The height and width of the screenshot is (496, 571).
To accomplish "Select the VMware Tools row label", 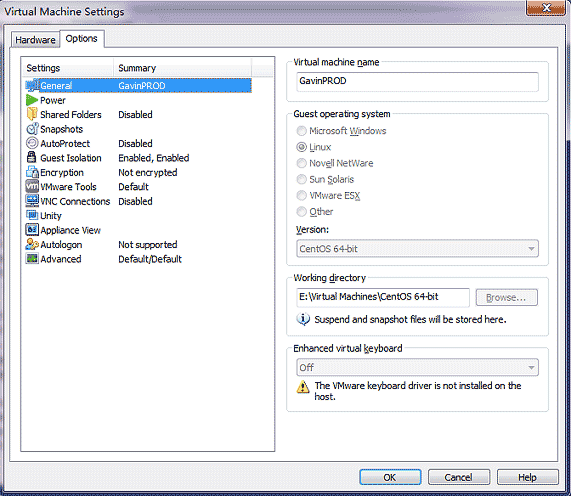I will 68,187.
